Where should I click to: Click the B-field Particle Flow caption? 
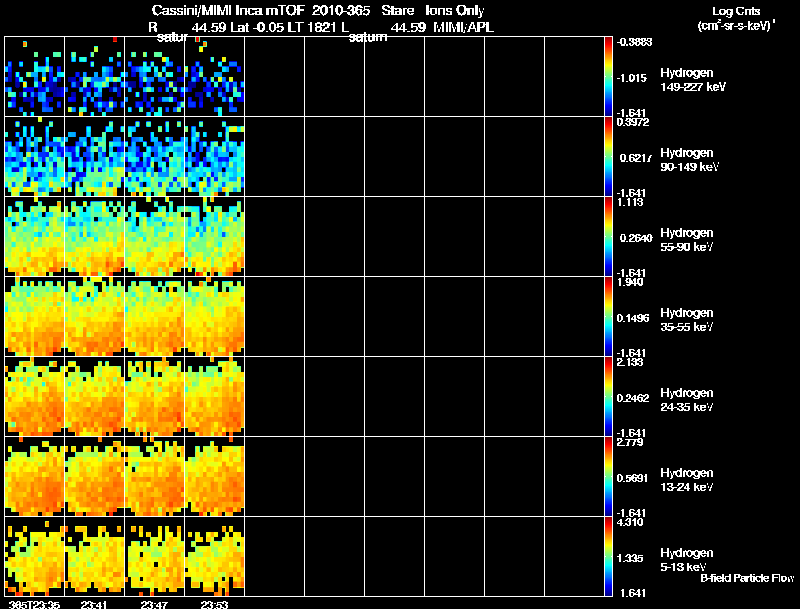[746, 578]
